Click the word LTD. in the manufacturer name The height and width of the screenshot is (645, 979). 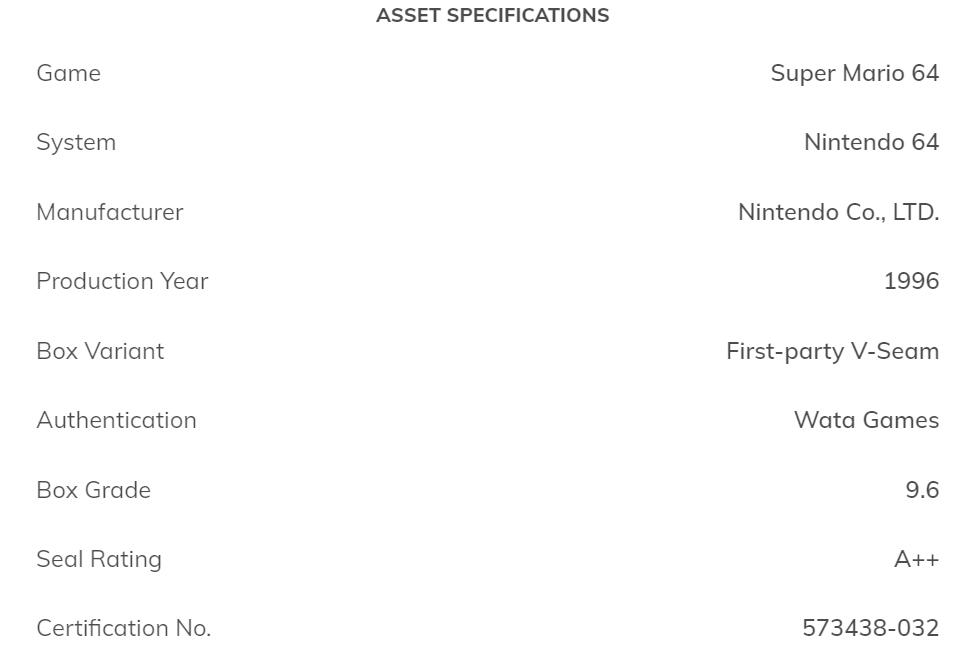pos(917,212)
